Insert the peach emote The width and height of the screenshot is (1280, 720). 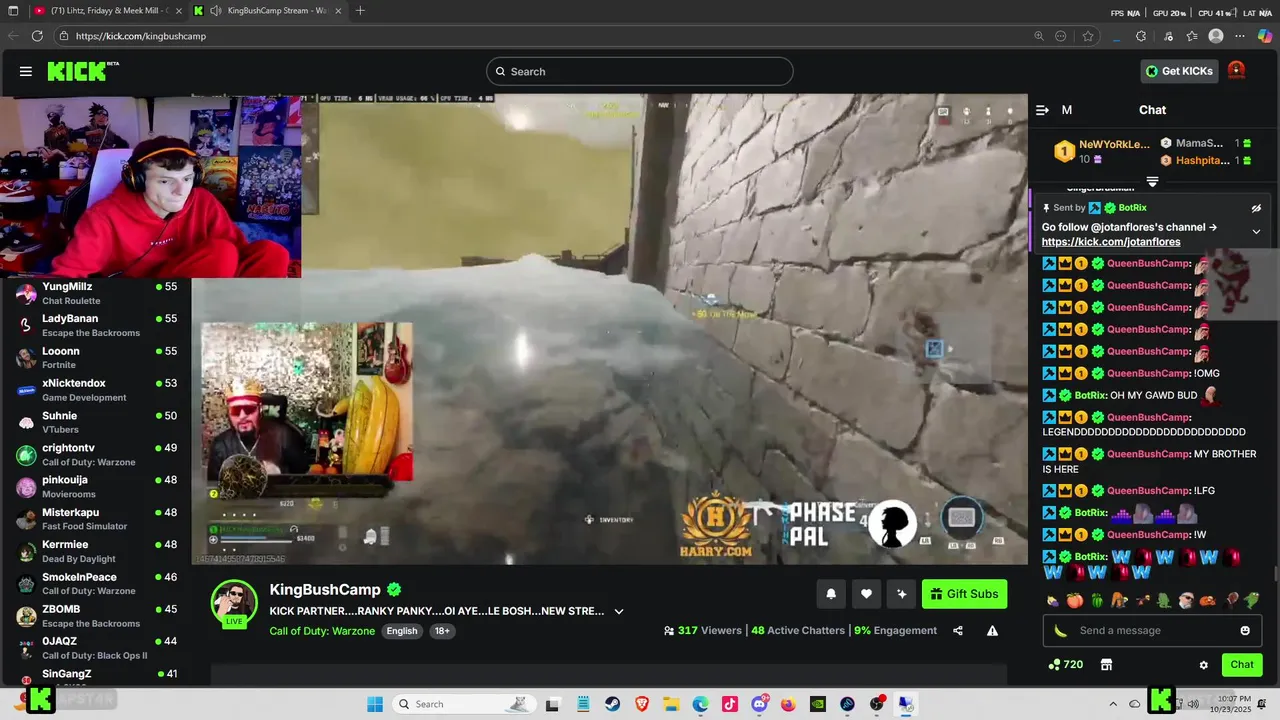click(1075, 601)
